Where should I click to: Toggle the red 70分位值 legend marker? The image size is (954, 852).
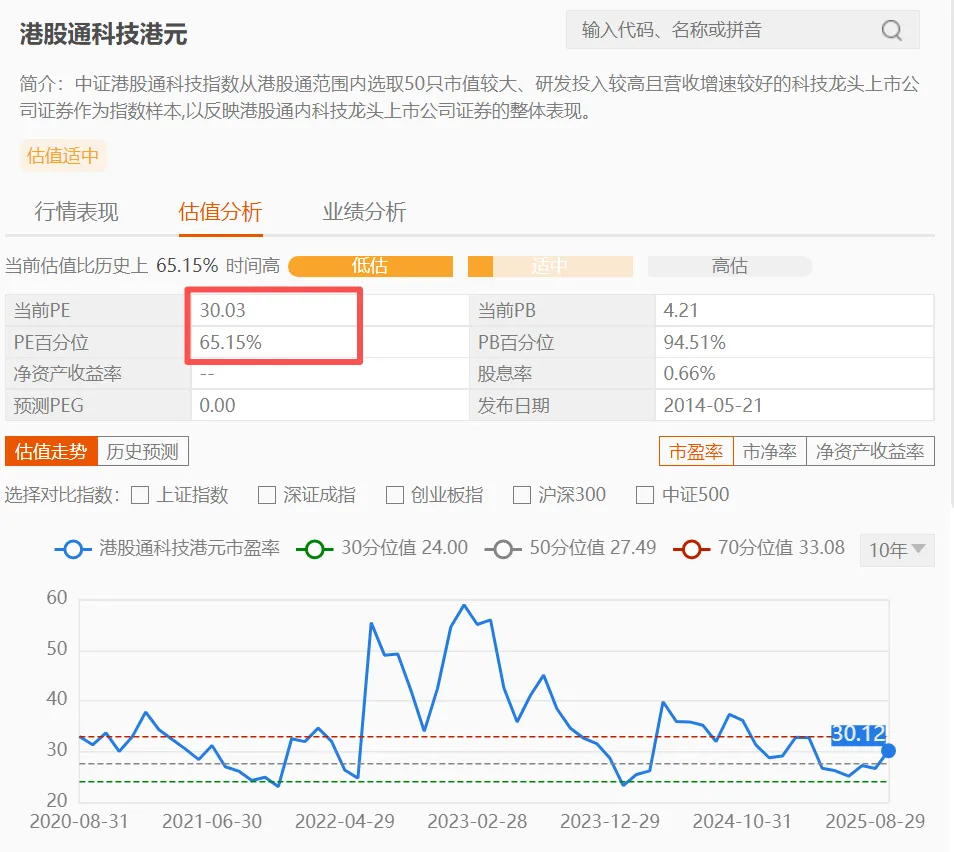(691, 549)
